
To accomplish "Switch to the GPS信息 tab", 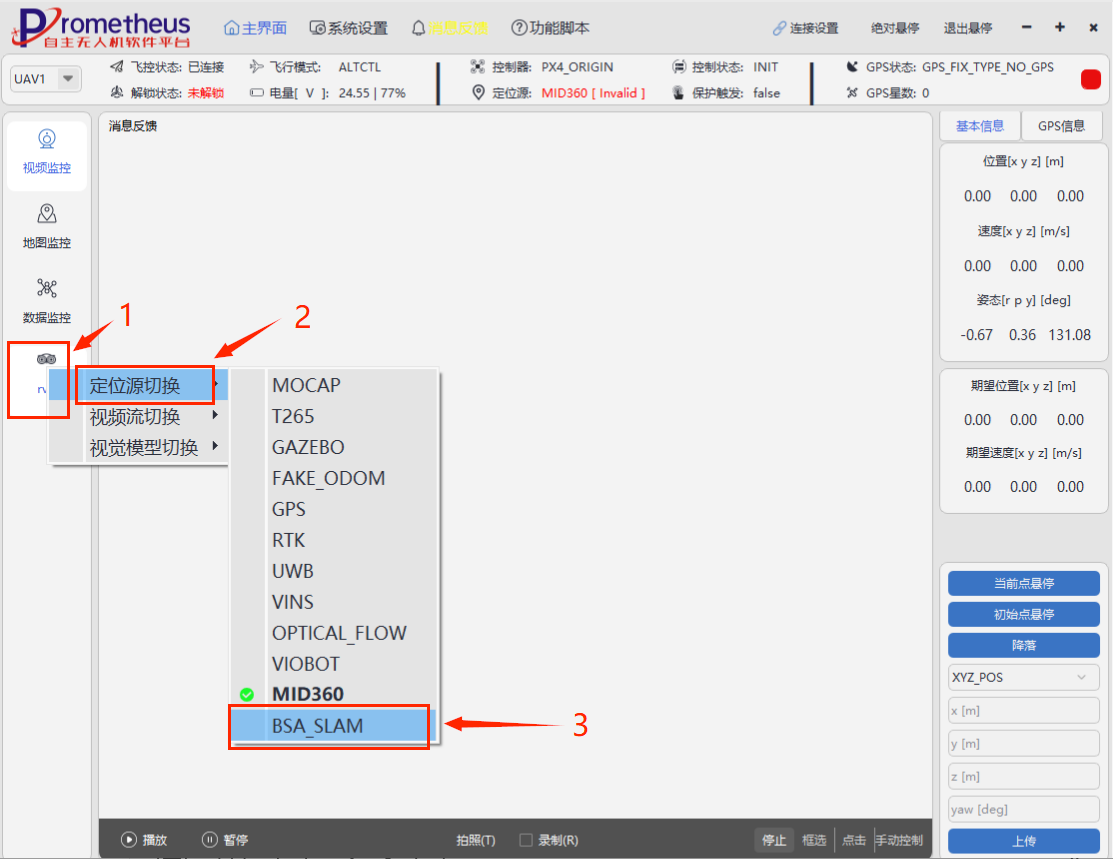I will (1061, 126).
